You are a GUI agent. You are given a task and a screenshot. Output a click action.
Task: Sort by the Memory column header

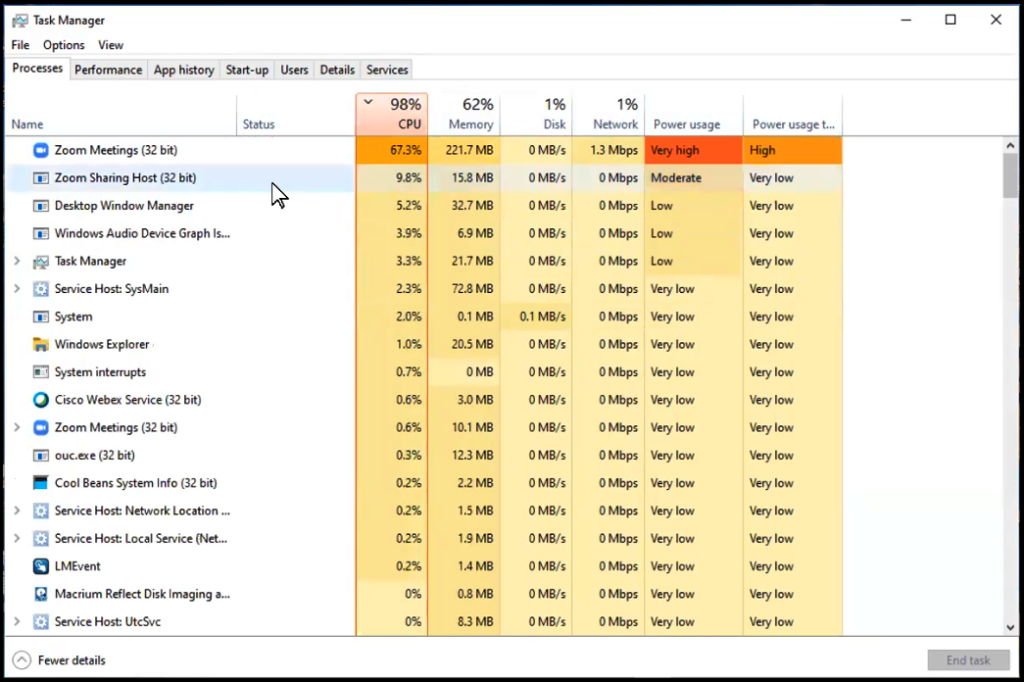[464, 114]
